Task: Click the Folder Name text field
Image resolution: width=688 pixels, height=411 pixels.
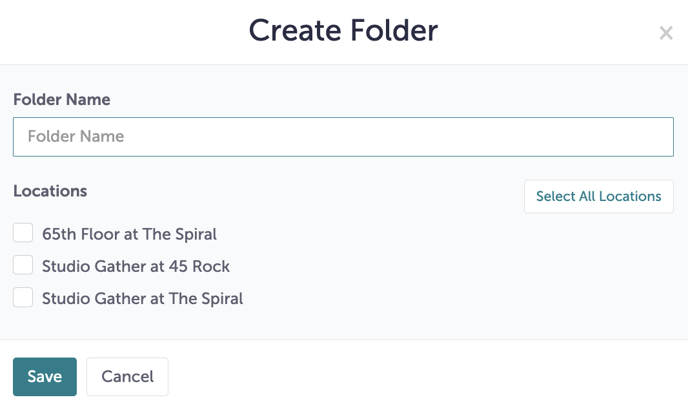Action: point(343,137)
